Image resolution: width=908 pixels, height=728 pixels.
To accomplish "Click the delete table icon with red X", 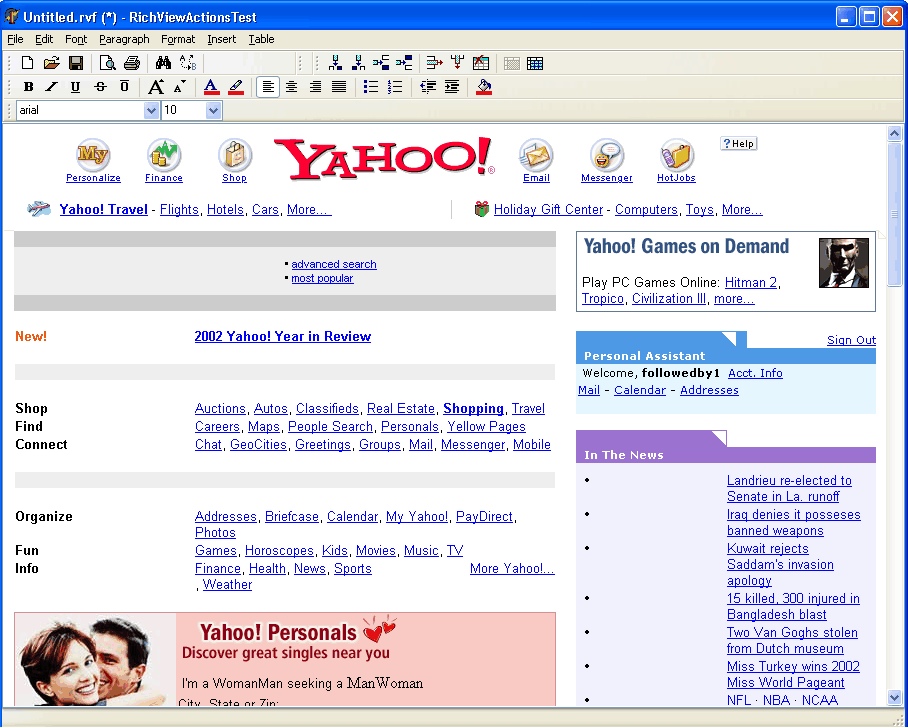I will [481, 63].
